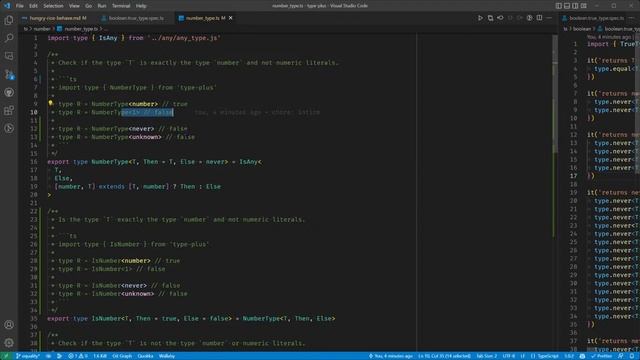The width and height of the screenshot is (640, 360).
Task: Open the Search view in activity bar
Action: (9, 38)
